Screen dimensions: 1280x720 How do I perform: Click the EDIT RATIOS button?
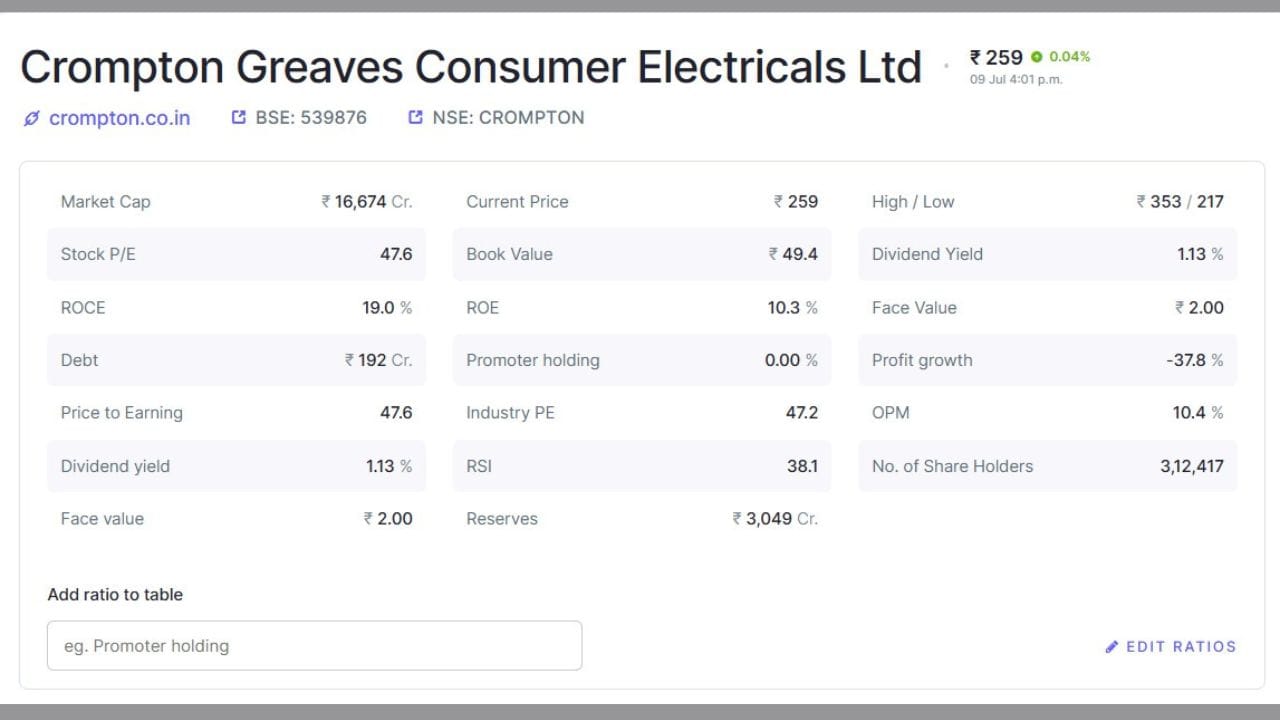coord(1170,647)
